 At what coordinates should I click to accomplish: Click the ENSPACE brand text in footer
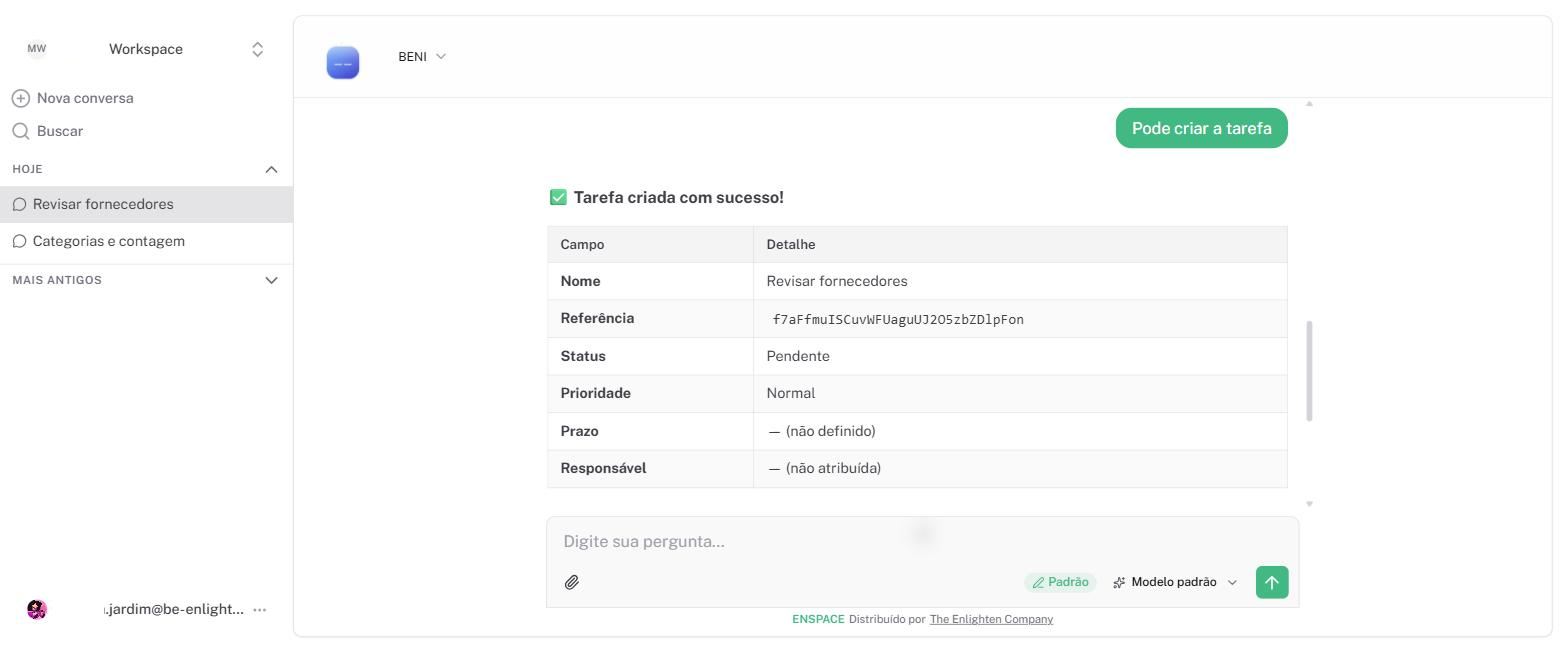pyautogui.click(x=818, y=619)
